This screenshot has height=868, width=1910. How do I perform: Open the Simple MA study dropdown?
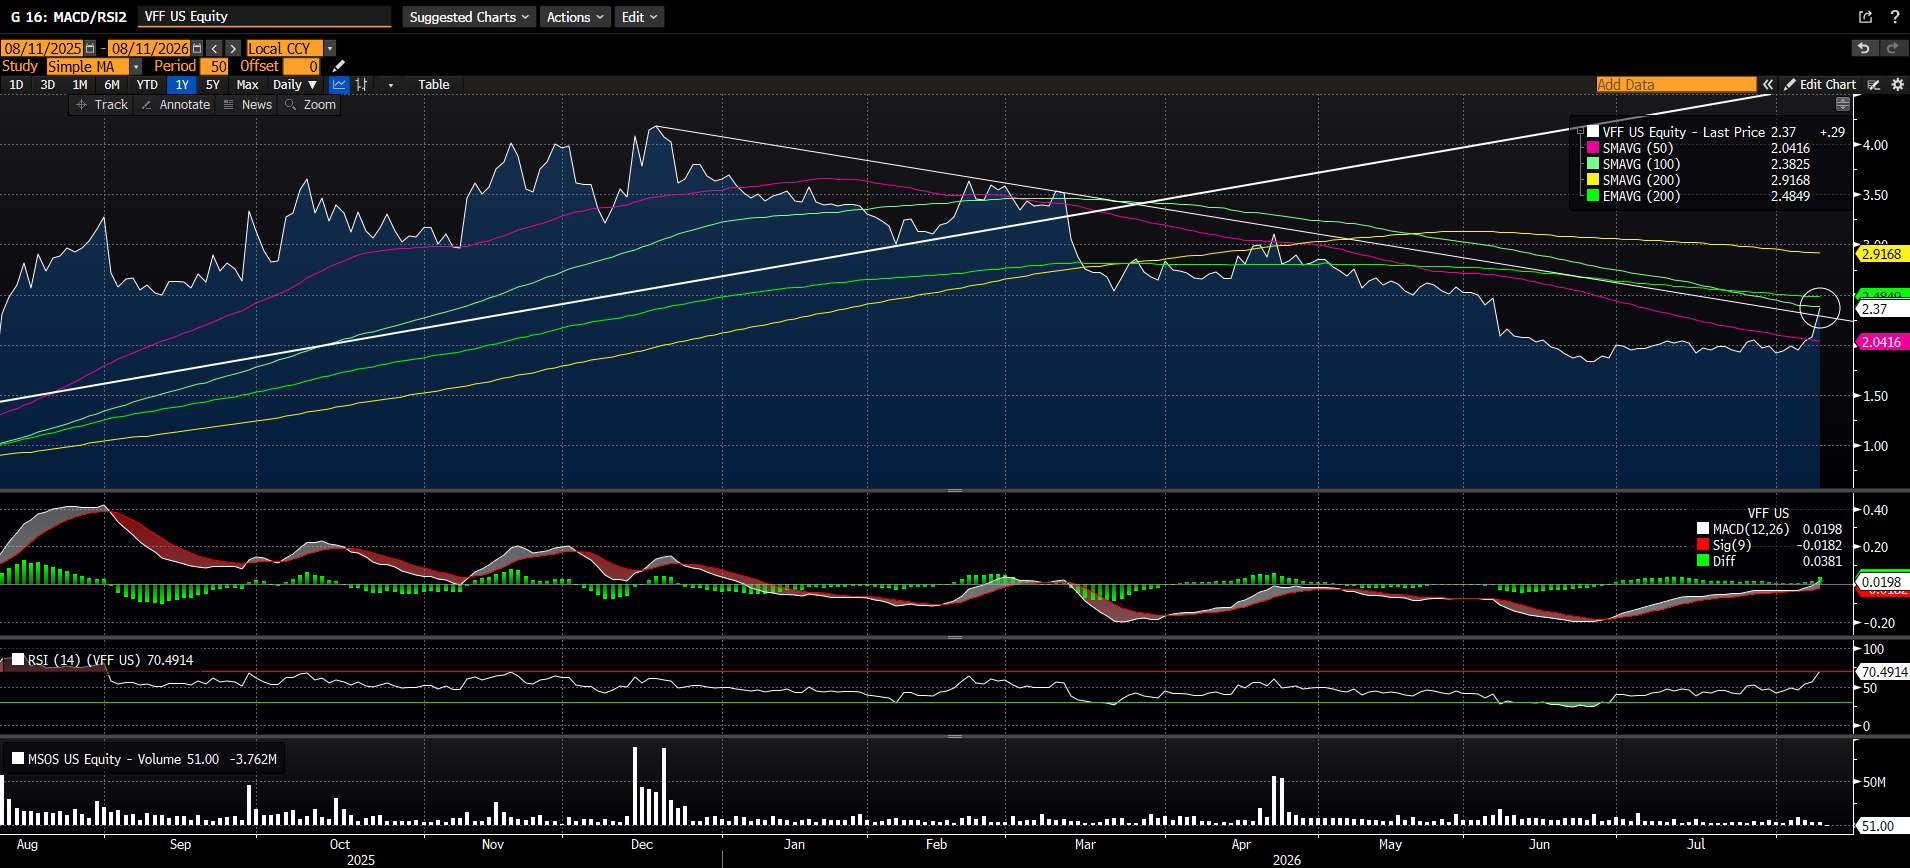coord(136,66)
